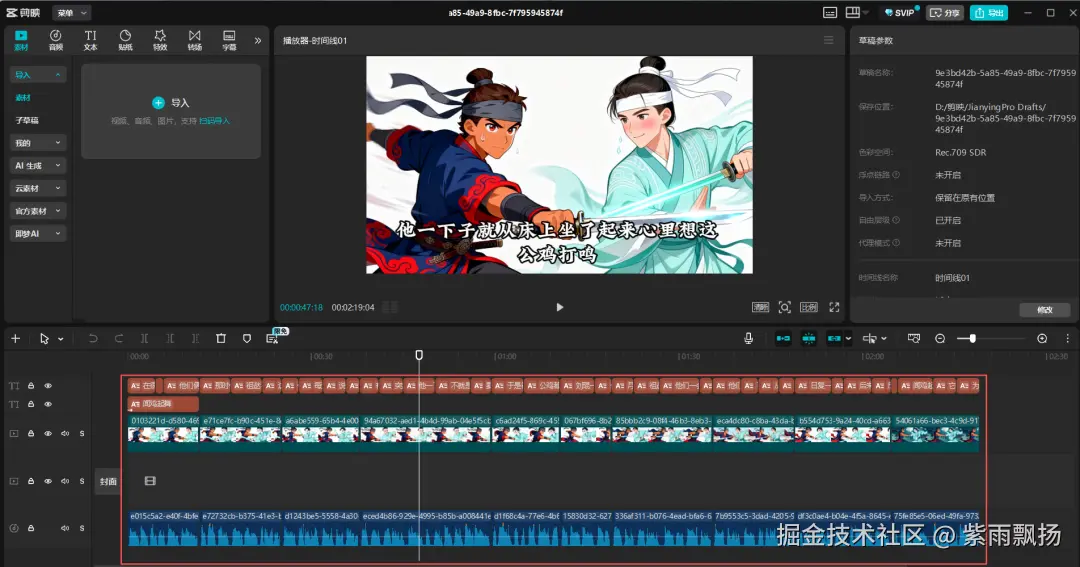Toggle timeline auto snapping
The width and height of the screenshot is (1080, 567).
pos(809,338)
